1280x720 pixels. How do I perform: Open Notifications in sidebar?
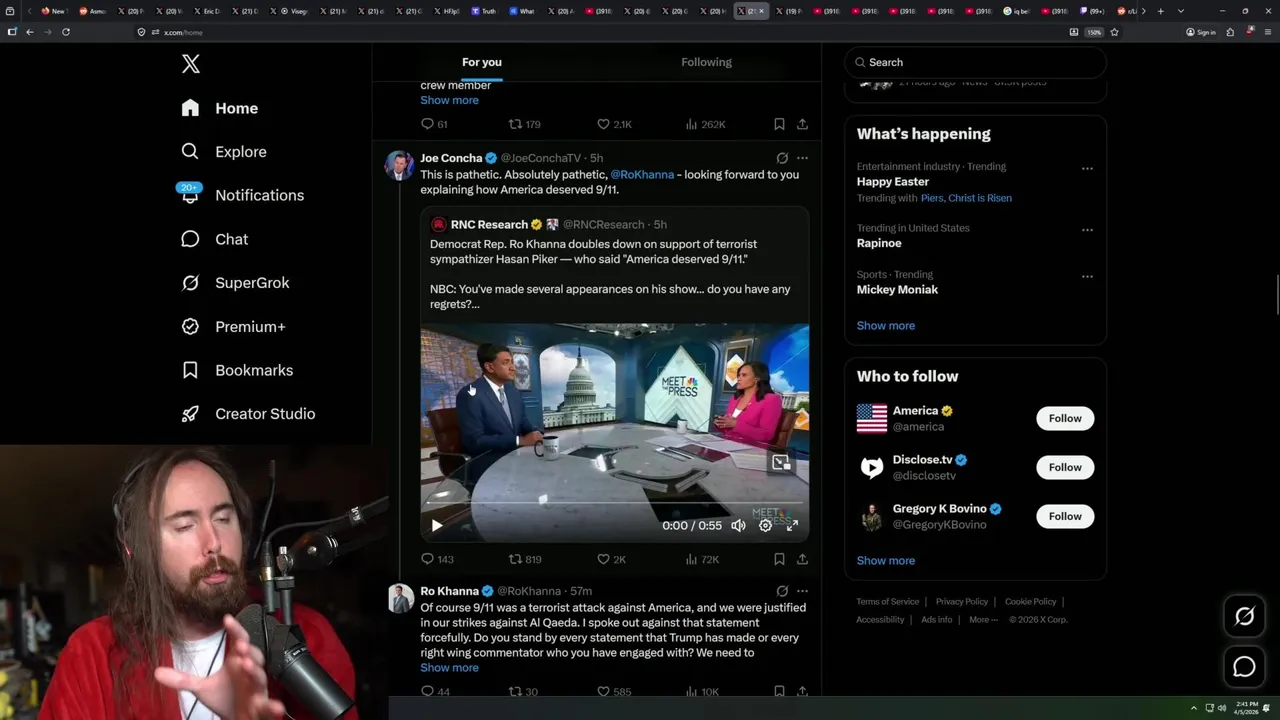(x=241, y=195)
